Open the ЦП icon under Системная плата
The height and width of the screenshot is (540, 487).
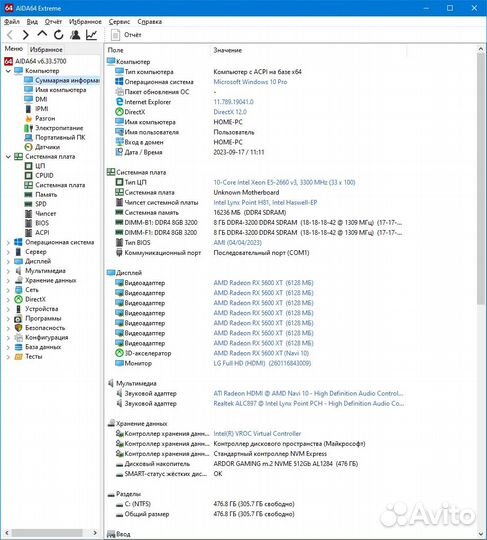[x=29, y=166]
